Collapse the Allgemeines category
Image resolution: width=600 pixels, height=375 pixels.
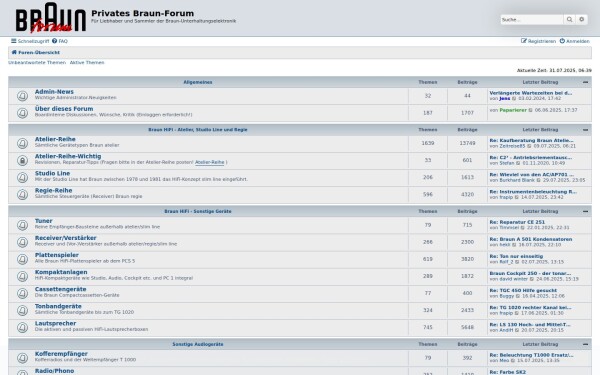point(585,82)
